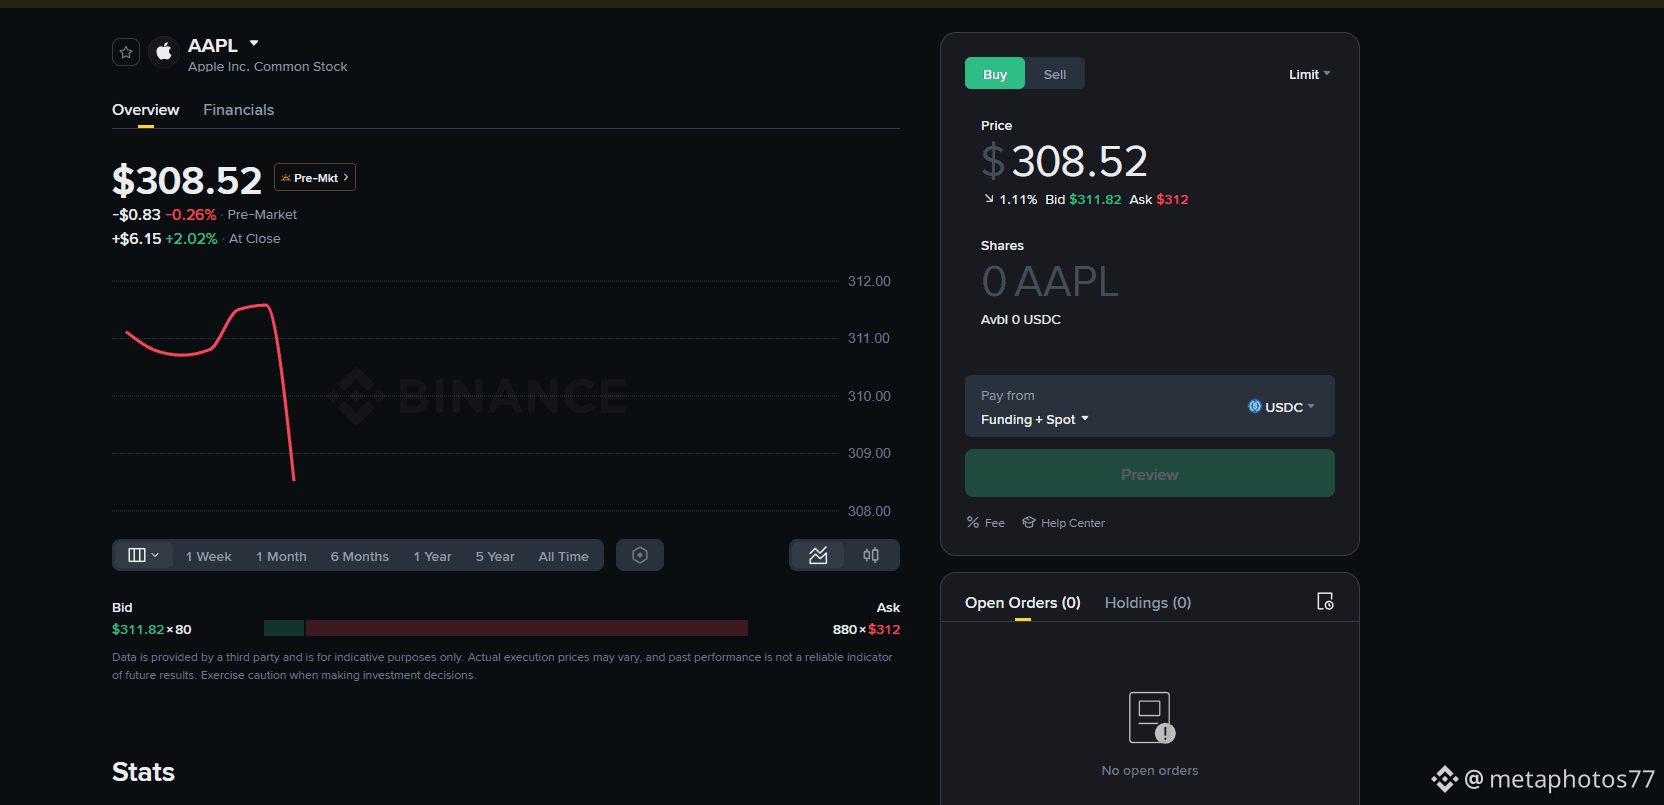Switch to the Overview tab
This screenshot has width=1664, height=805.
(x=146, y=110)
